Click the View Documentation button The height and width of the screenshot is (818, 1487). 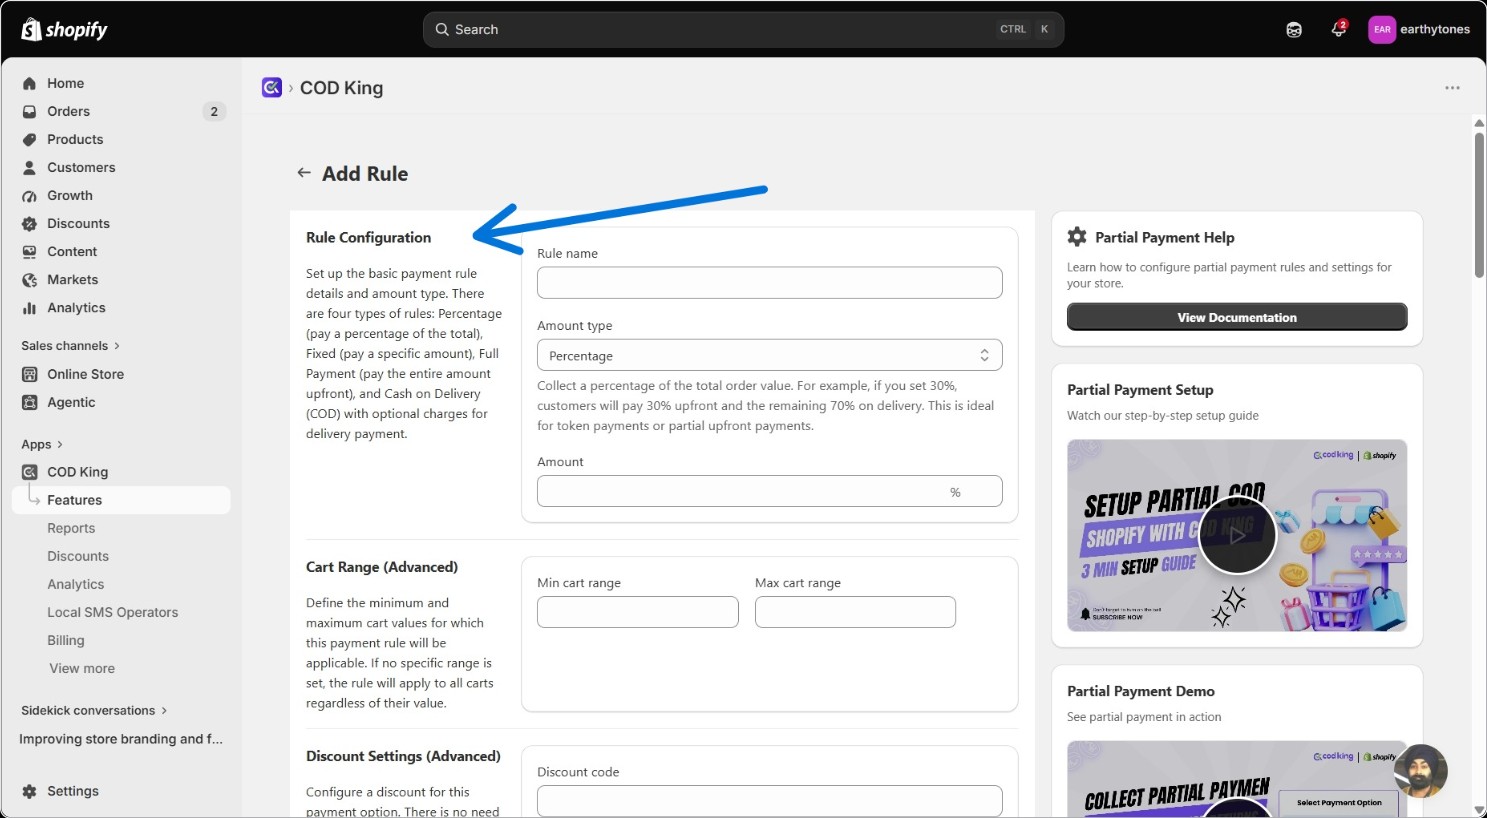[1237, 317]
